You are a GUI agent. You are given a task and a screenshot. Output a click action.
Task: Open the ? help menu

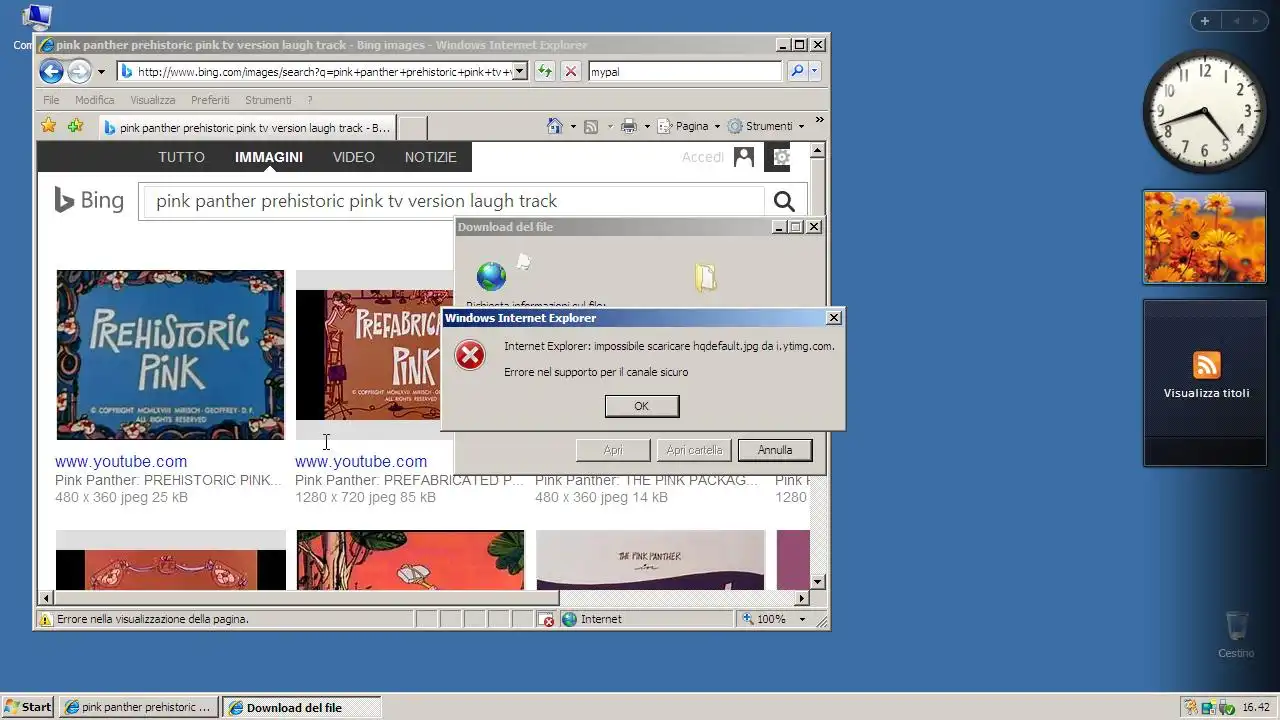tap(310, 100)
